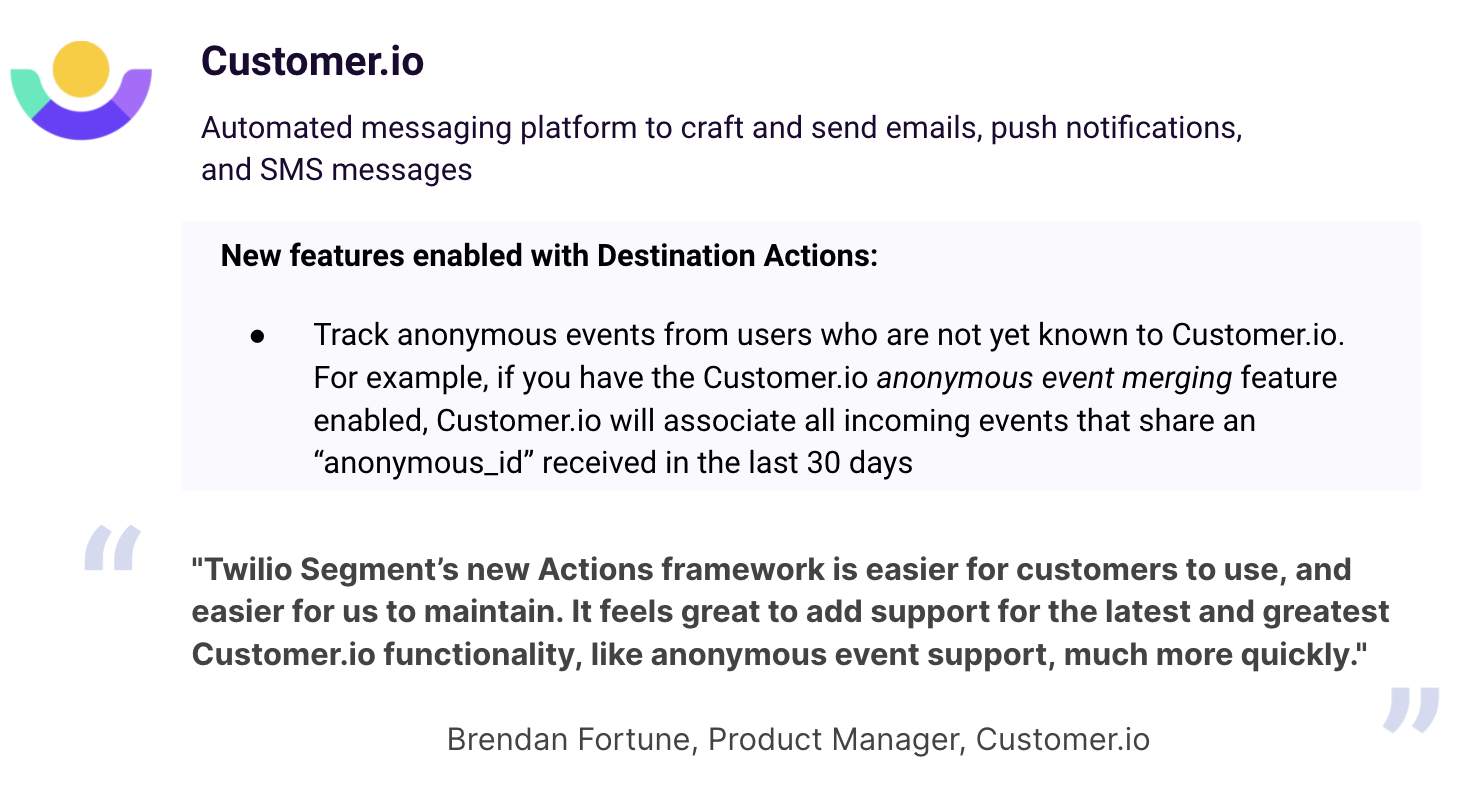This screenshot has height=794, width=1458.
Task: Click the 'Automated messaging platform' description line
Action: (x=721, y=128)
